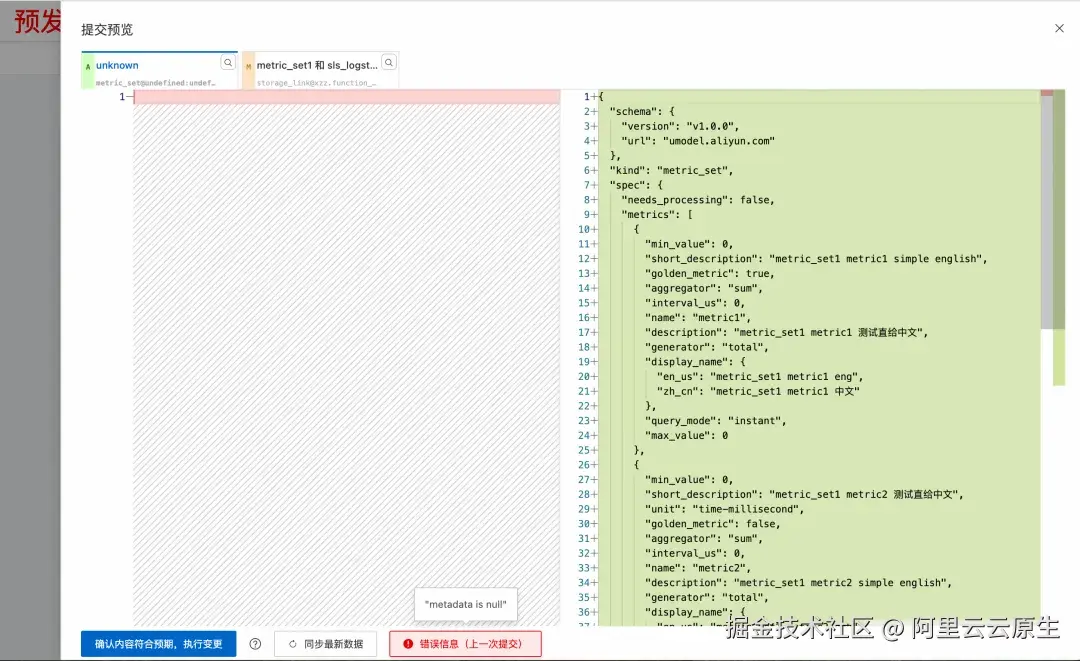Click the search icon on unknown tab

point(228,63)
